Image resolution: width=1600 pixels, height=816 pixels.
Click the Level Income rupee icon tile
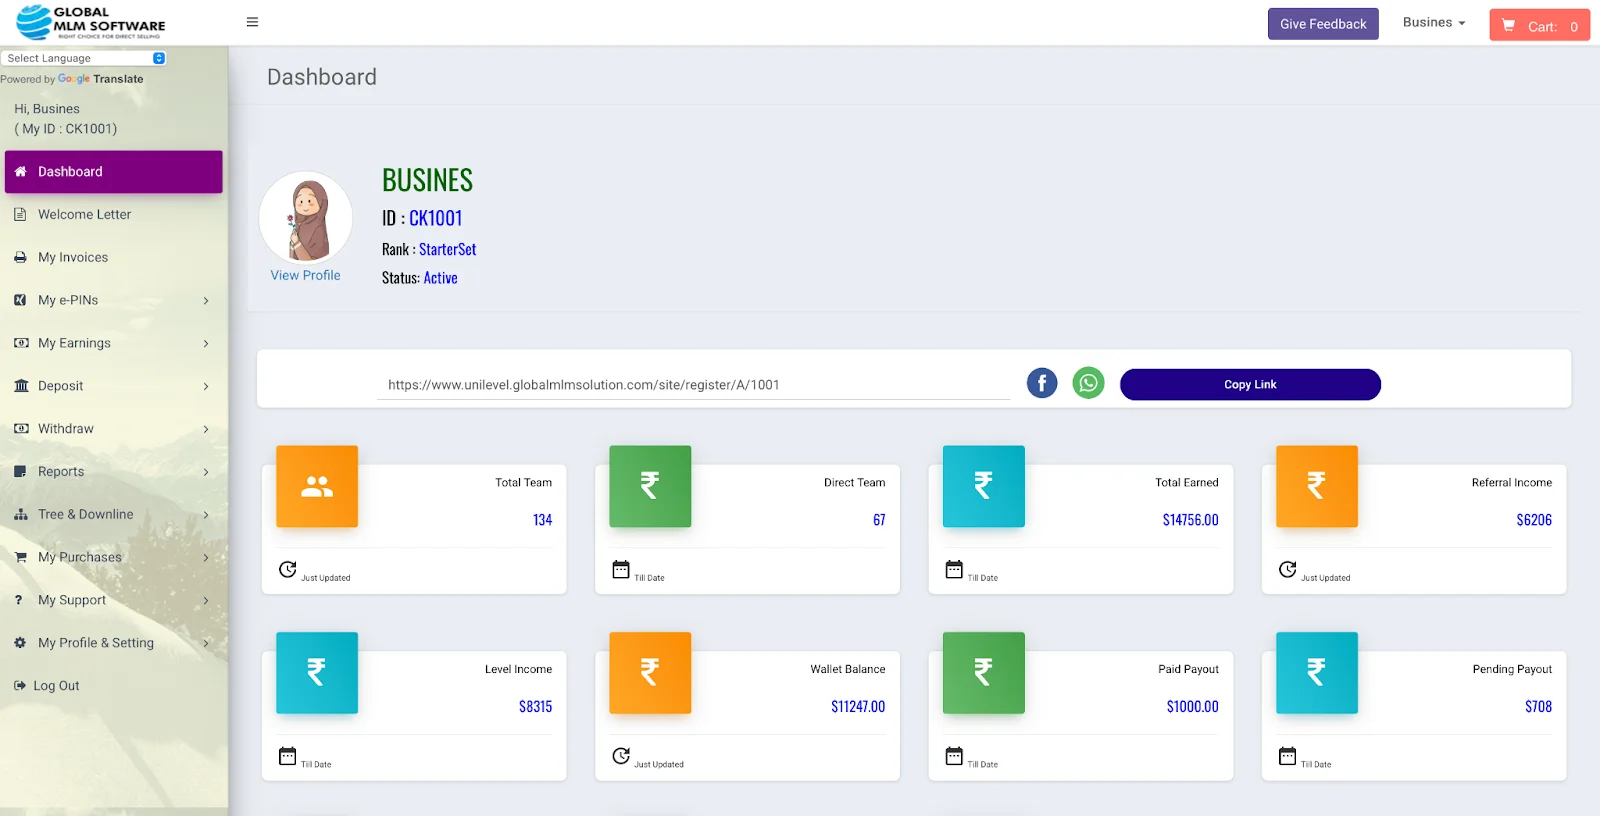click(317, 673)
